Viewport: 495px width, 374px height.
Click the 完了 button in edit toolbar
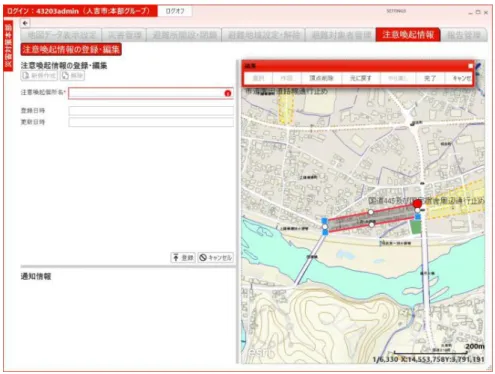[x=430, y=78]
